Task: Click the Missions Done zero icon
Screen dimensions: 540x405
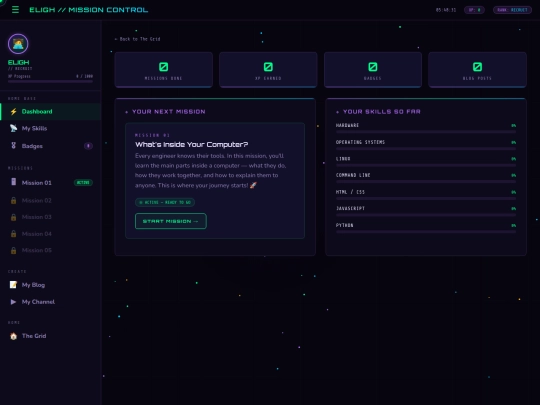Action: click(x=164, y=67)
